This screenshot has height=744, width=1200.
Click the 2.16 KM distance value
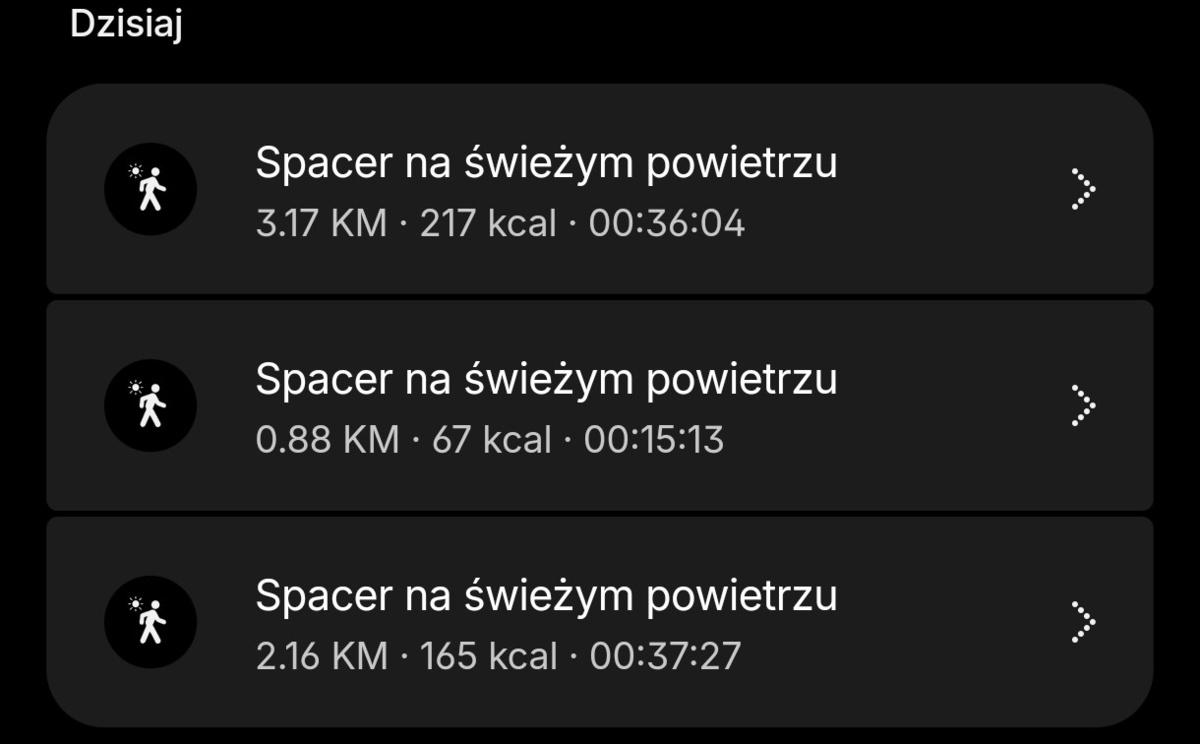click(322, 657)
